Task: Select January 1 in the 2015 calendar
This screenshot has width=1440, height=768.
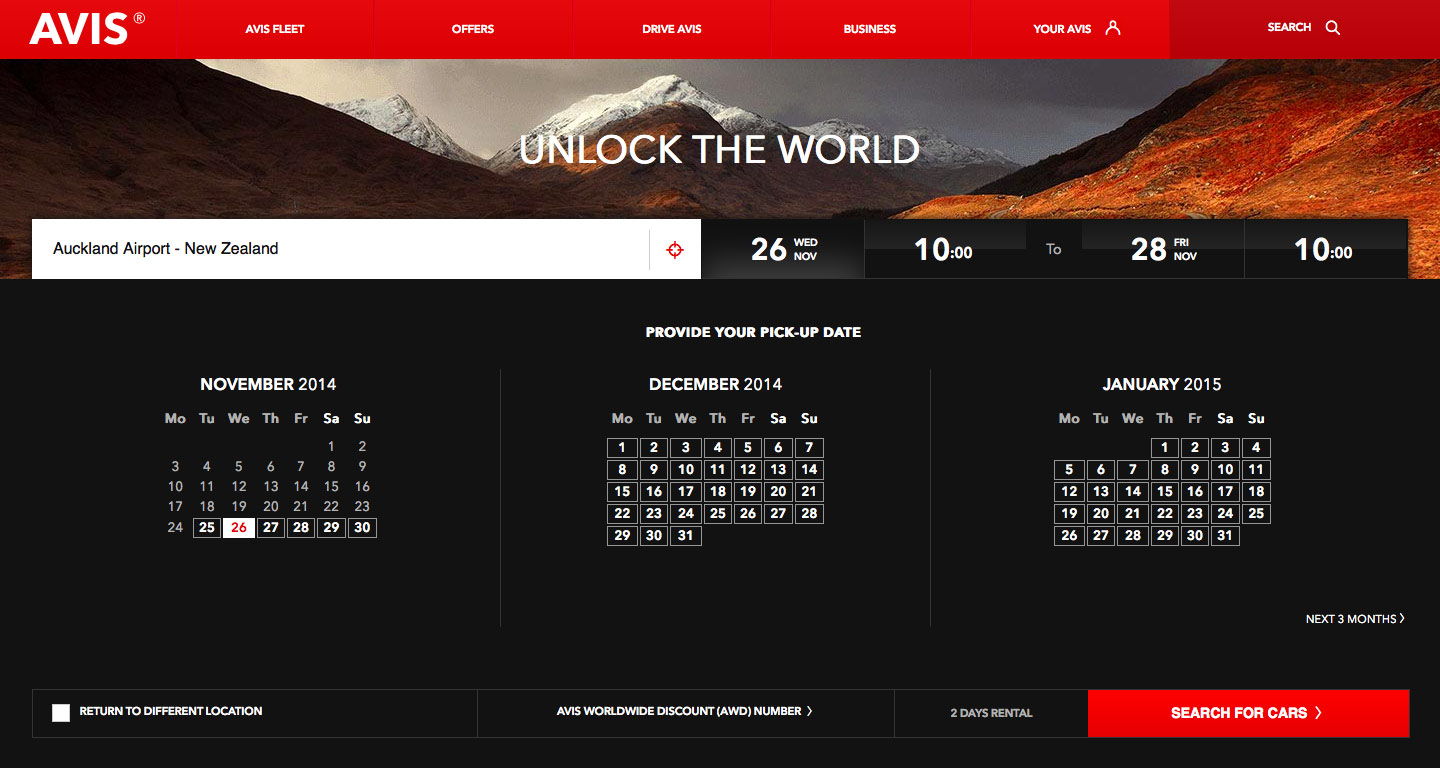Action: coord(1164,448)
